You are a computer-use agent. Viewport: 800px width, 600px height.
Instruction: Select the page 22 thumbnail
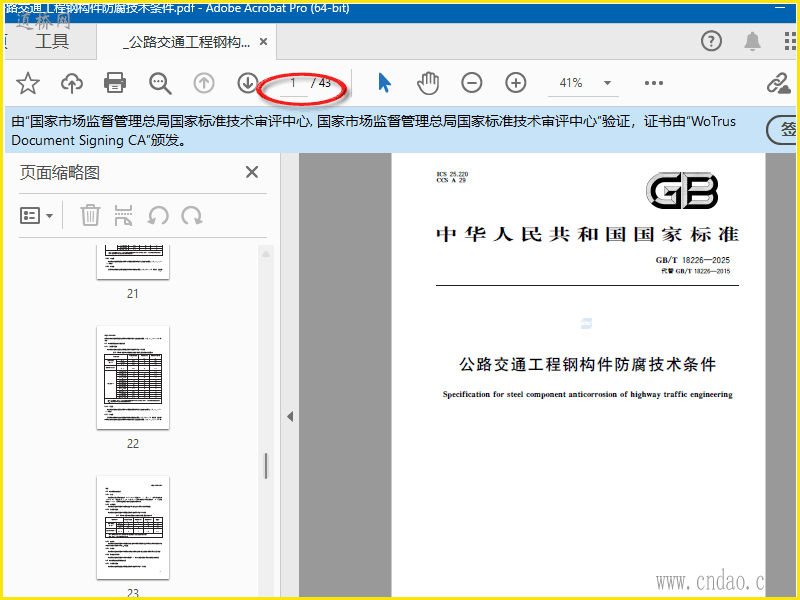coord(133,378)
